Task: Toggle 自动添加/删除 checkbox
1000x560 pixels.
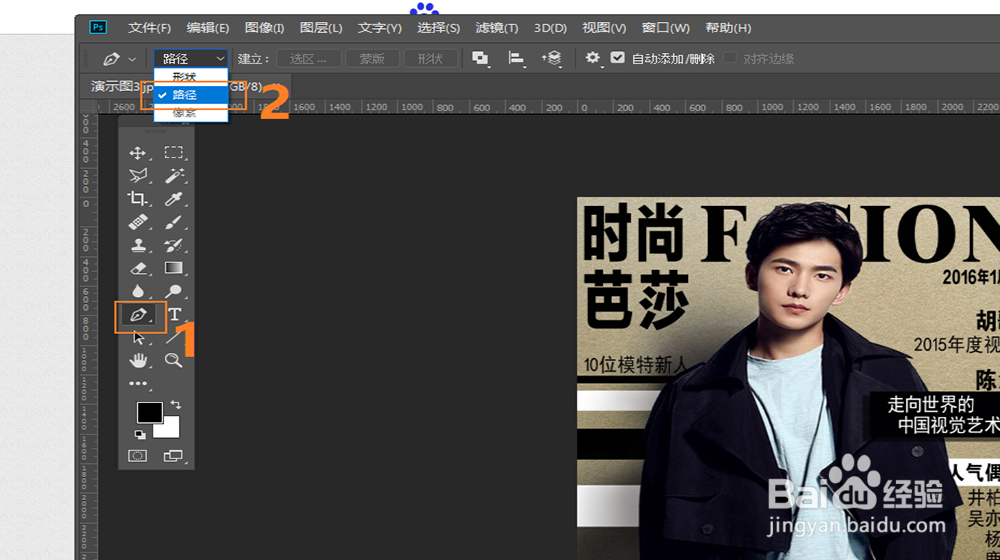Action: click(x=617, y=58)
